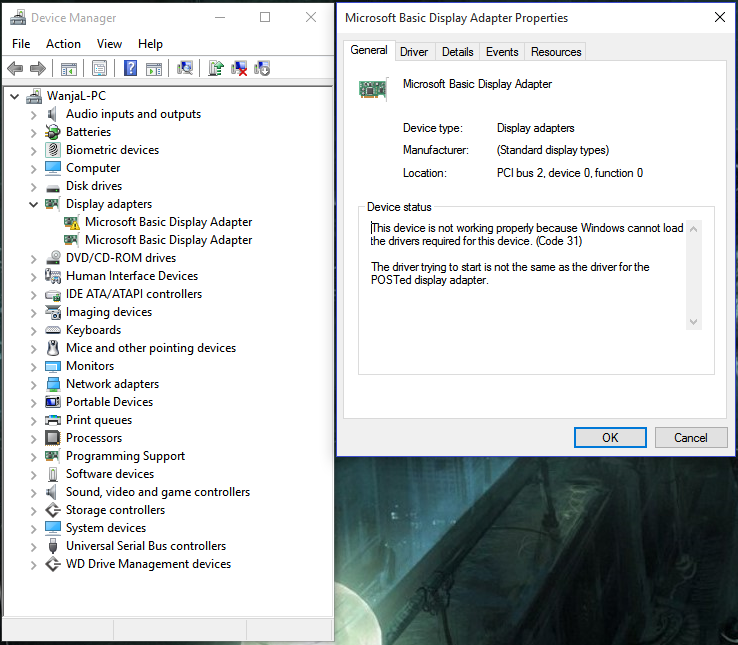Click the Storage controllers category icon
Screen dimensions: 738x645
pos(53,510)
